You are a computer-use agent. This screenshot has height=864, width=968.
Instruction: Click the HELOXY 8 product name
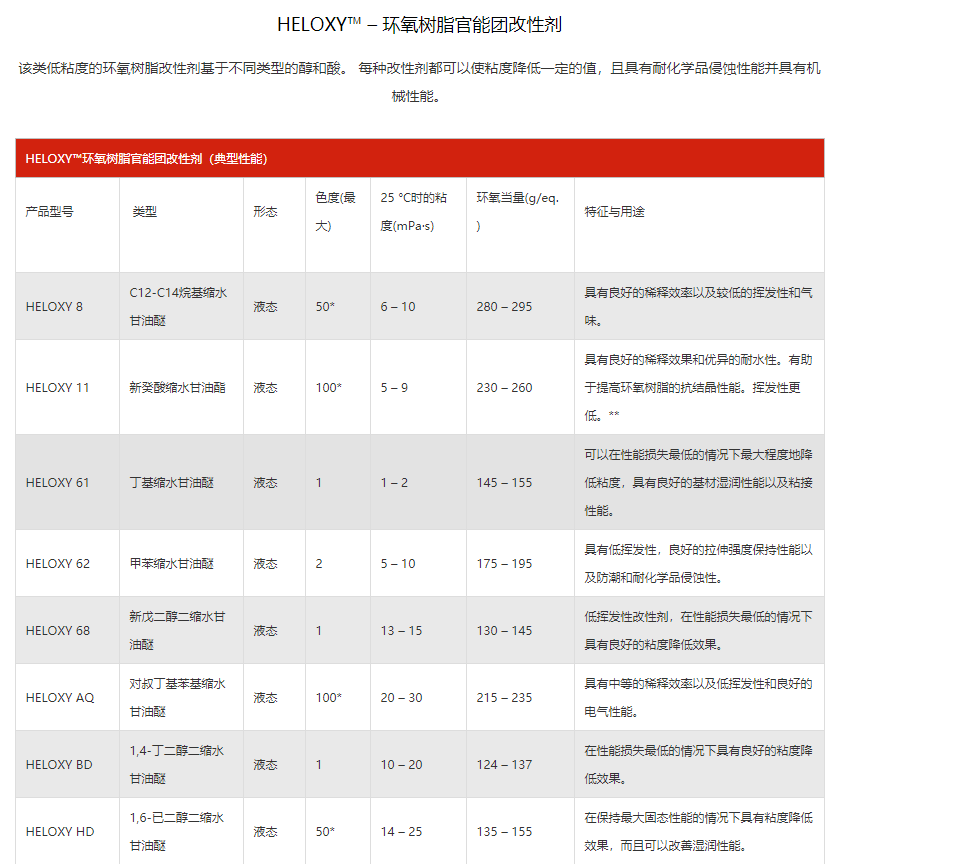tap(54, 307)
